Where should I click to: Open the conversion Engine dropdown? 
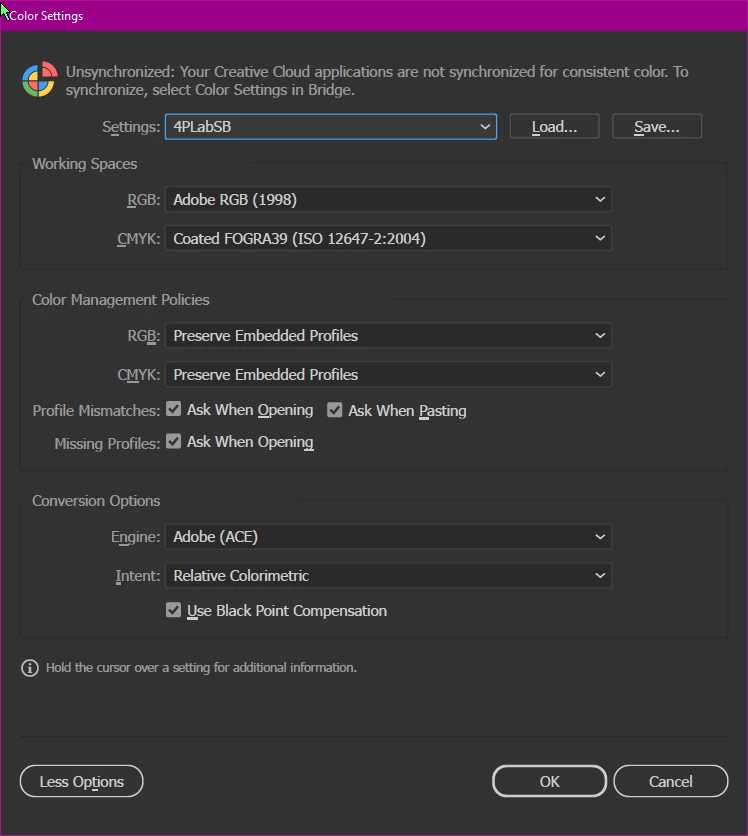click(x=388, y=536)
